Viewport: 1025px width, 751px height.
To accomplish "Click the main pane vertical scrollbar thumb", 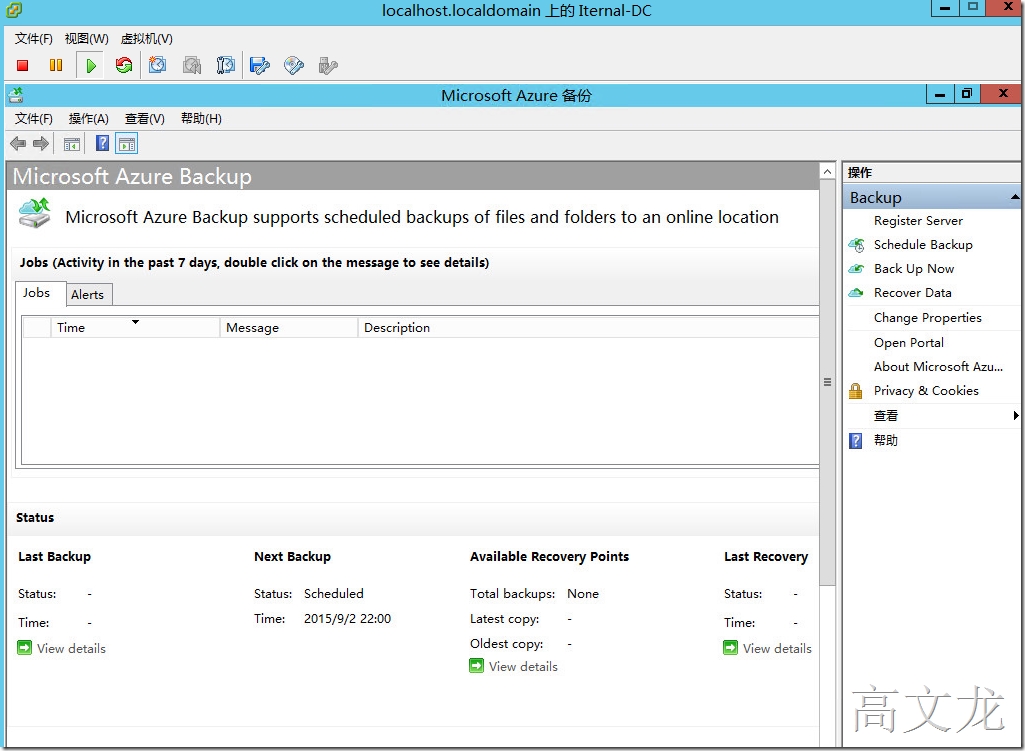I will coord(827,382).
